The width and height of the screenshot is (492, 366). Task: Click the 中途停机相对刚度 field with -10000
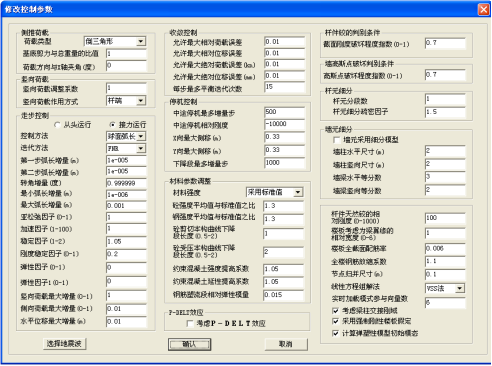pos(285,124)
